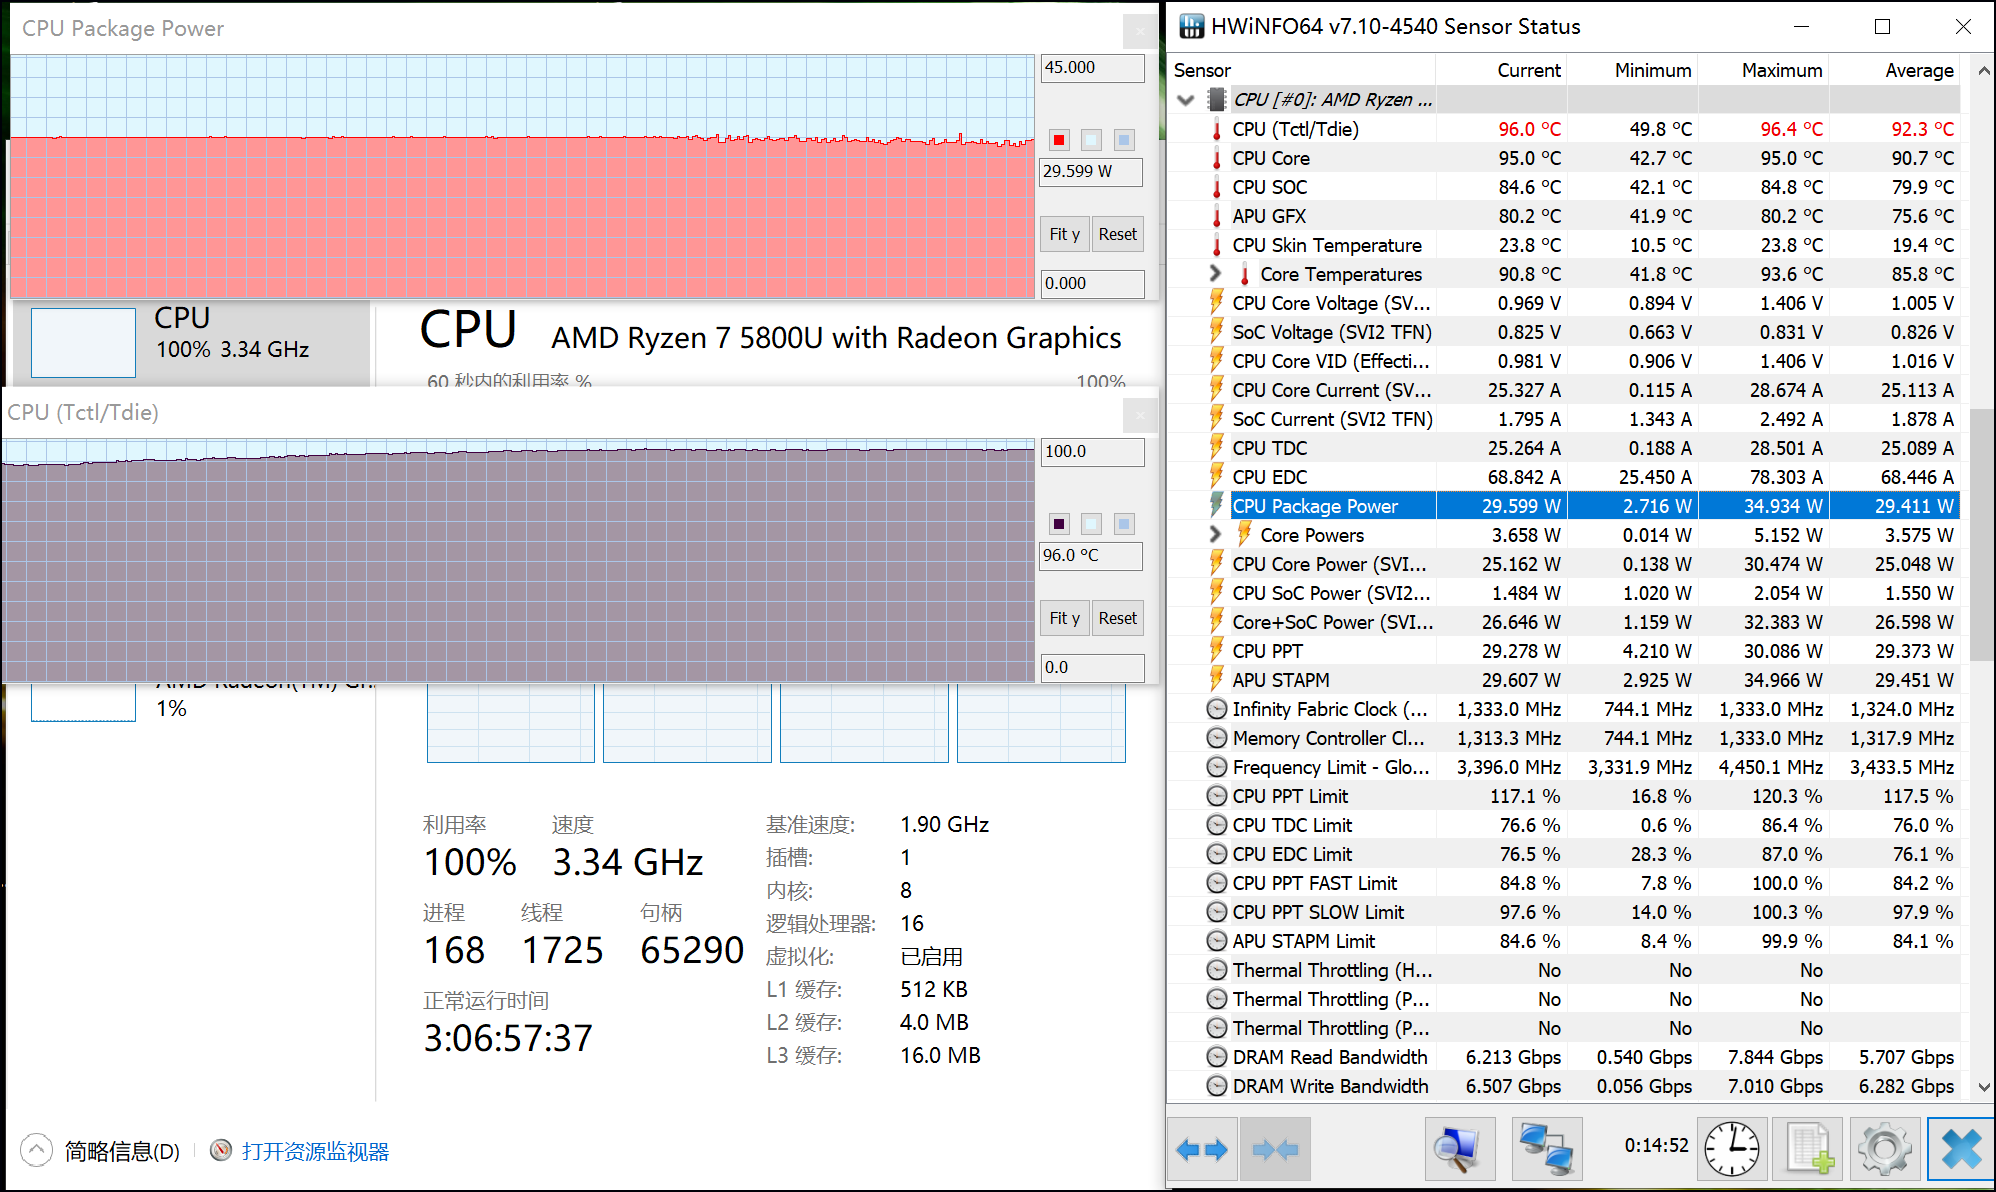Viewport: 1996px width, 1192px height.
Task: Click the 45.000 max value field
Action: tap(1091, 68)
